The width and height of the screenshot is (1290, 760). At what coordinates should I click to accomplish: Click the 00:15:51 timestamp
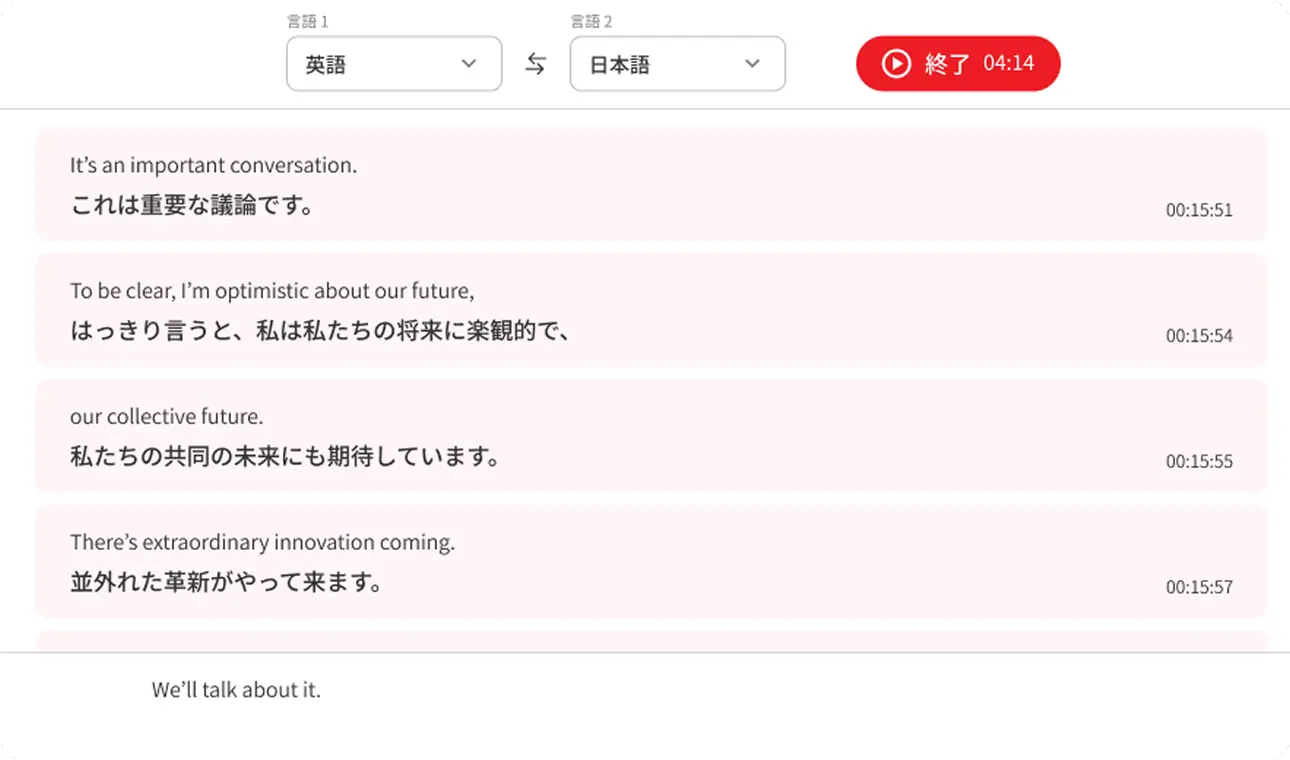coord(1199,210)
